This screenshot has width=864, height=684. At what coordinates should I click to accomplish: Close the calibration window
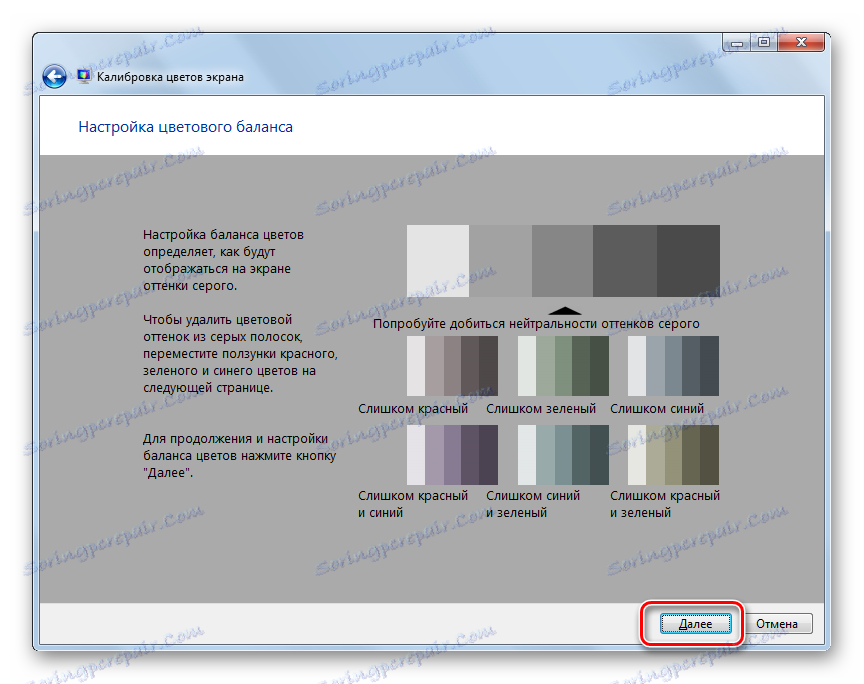[801, 42]
